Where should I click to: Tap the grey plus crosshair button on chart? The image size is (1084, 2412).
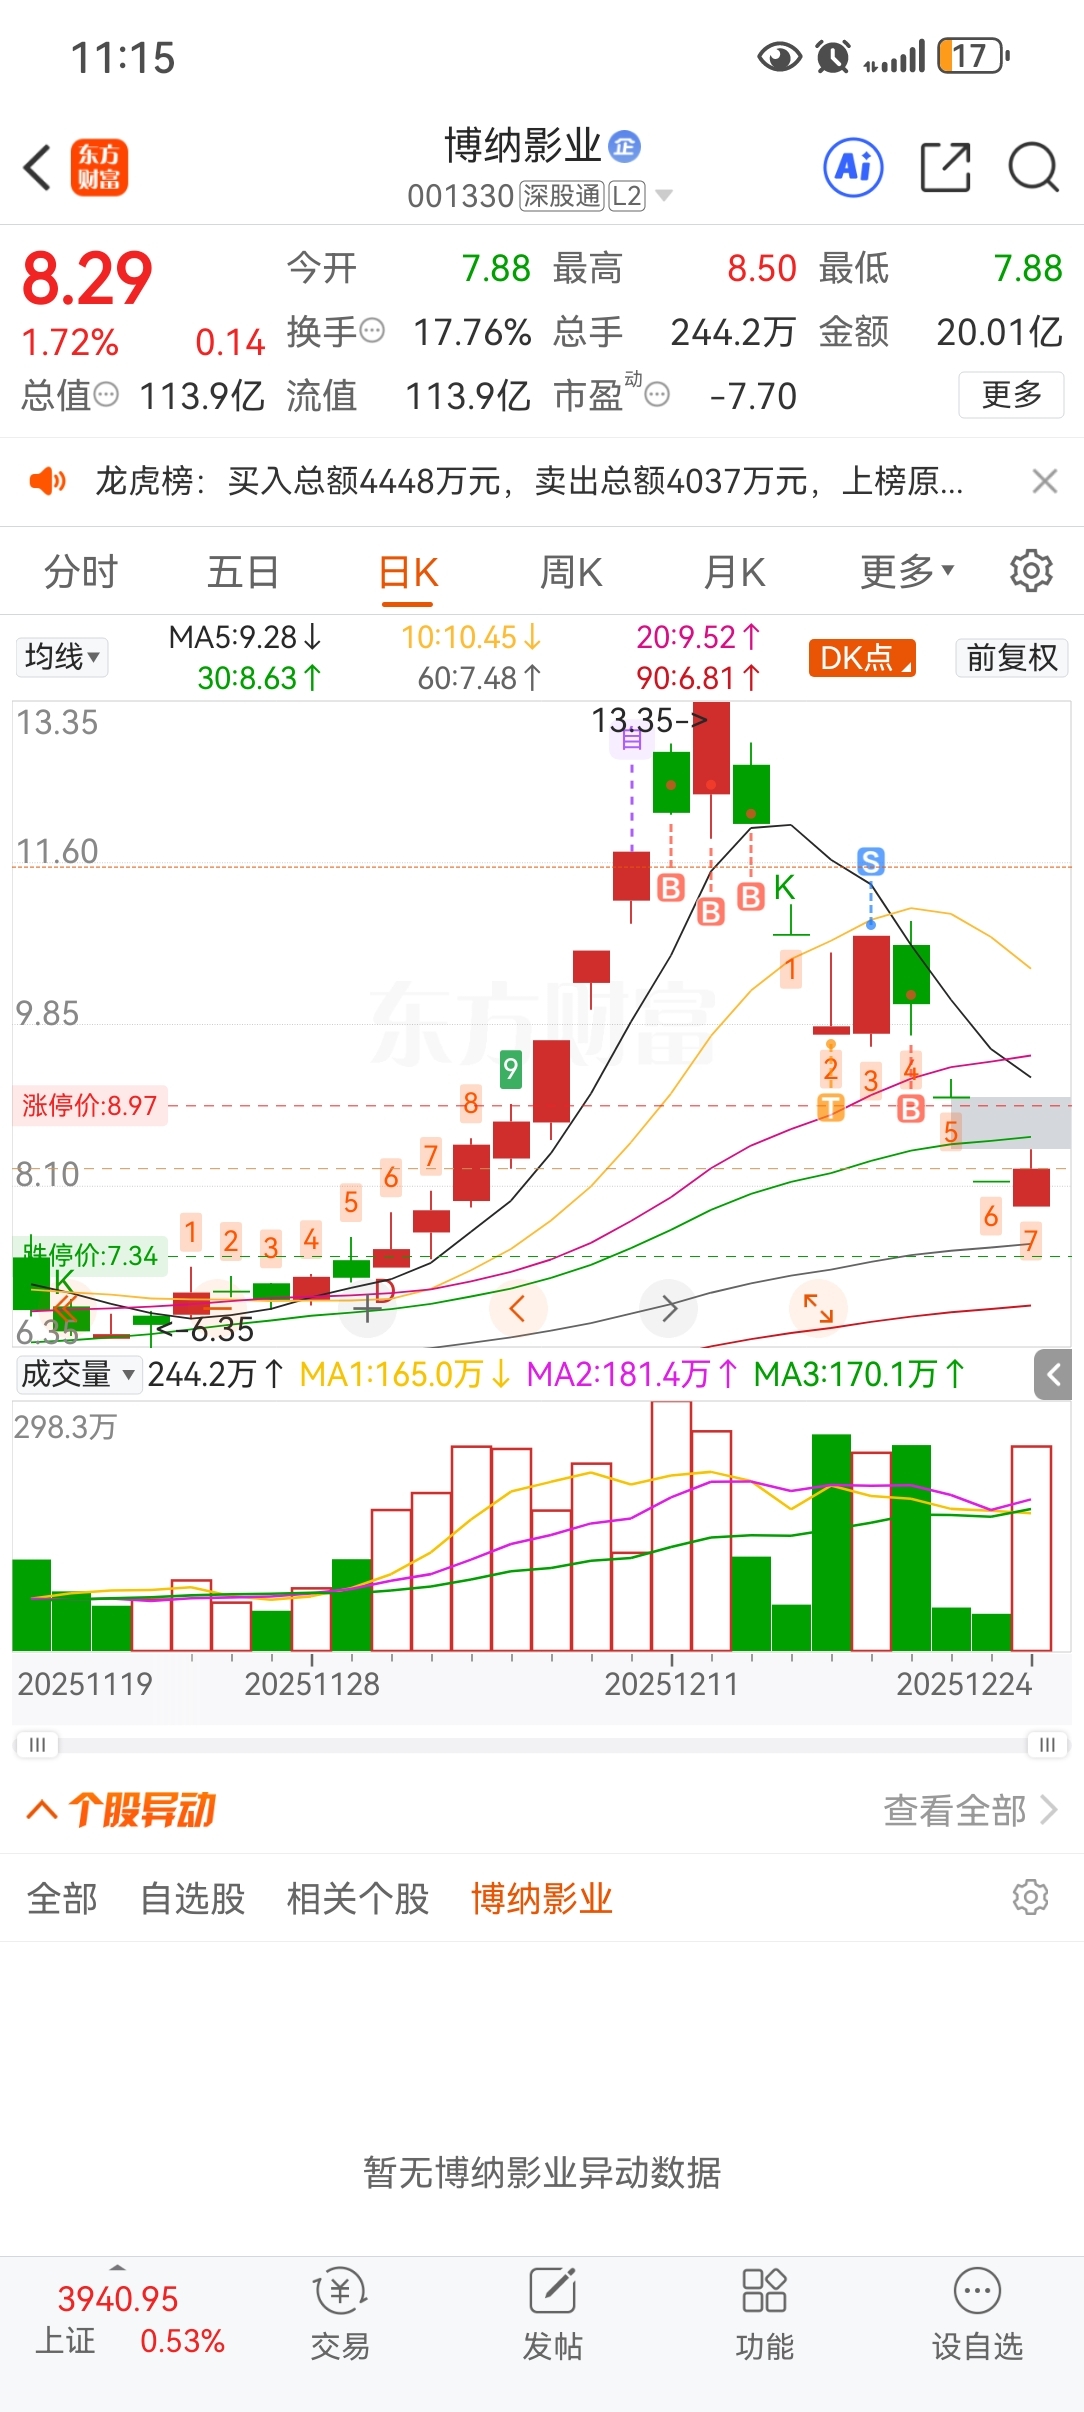coord(367,1308)
